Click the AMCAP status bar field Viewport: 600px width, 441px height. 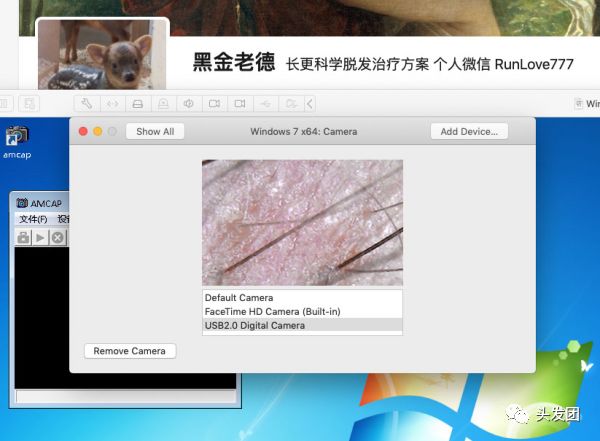[126, 396]
